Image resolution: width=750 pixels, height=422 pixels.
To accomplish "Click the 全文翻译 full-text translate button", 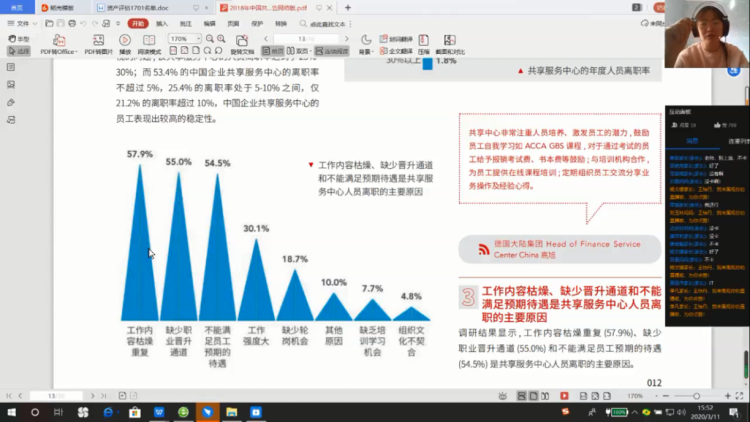I will pos(396,50).
